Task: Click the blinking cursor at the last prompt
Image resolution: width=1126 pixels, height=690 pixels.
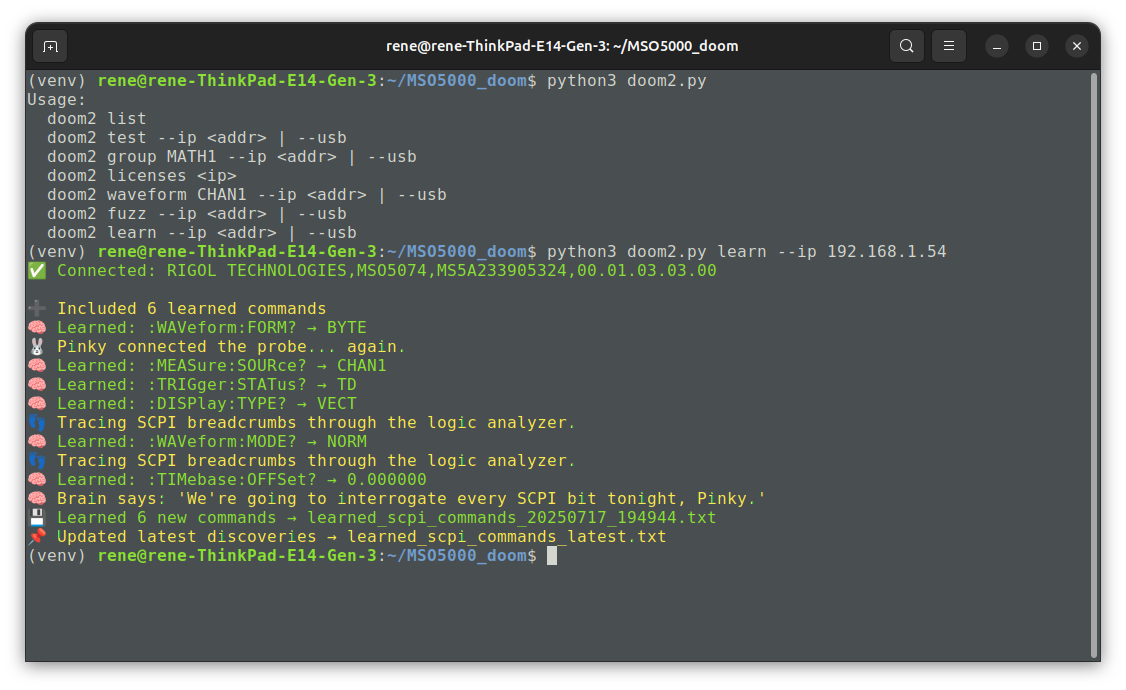Action: click(552, 556)
